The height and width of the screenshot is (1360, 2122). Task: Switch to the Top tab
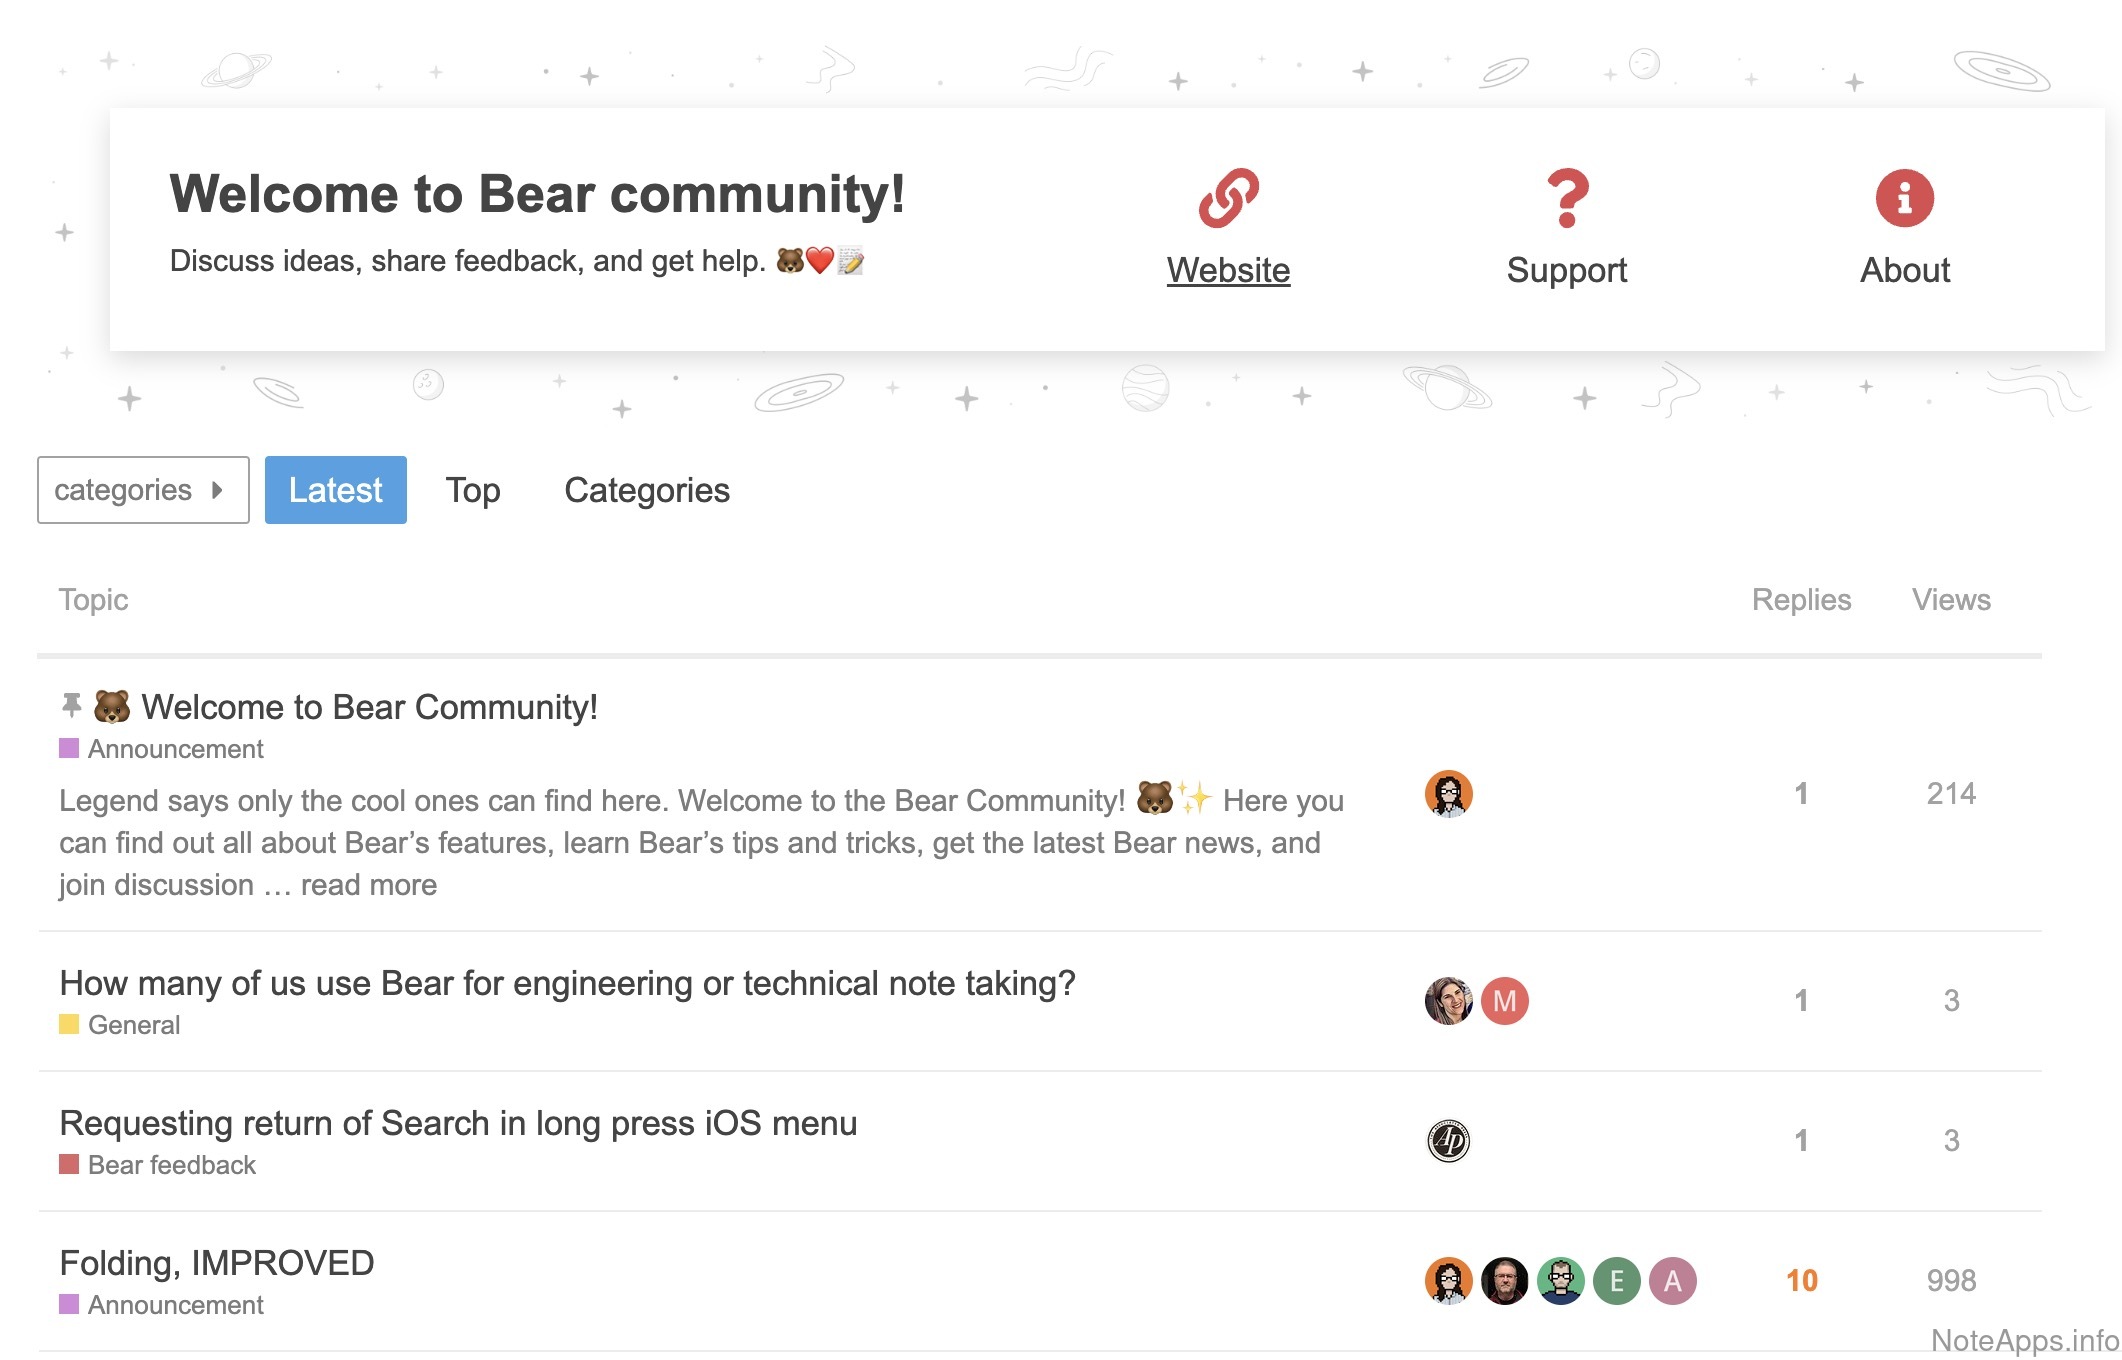pos(472,490)
